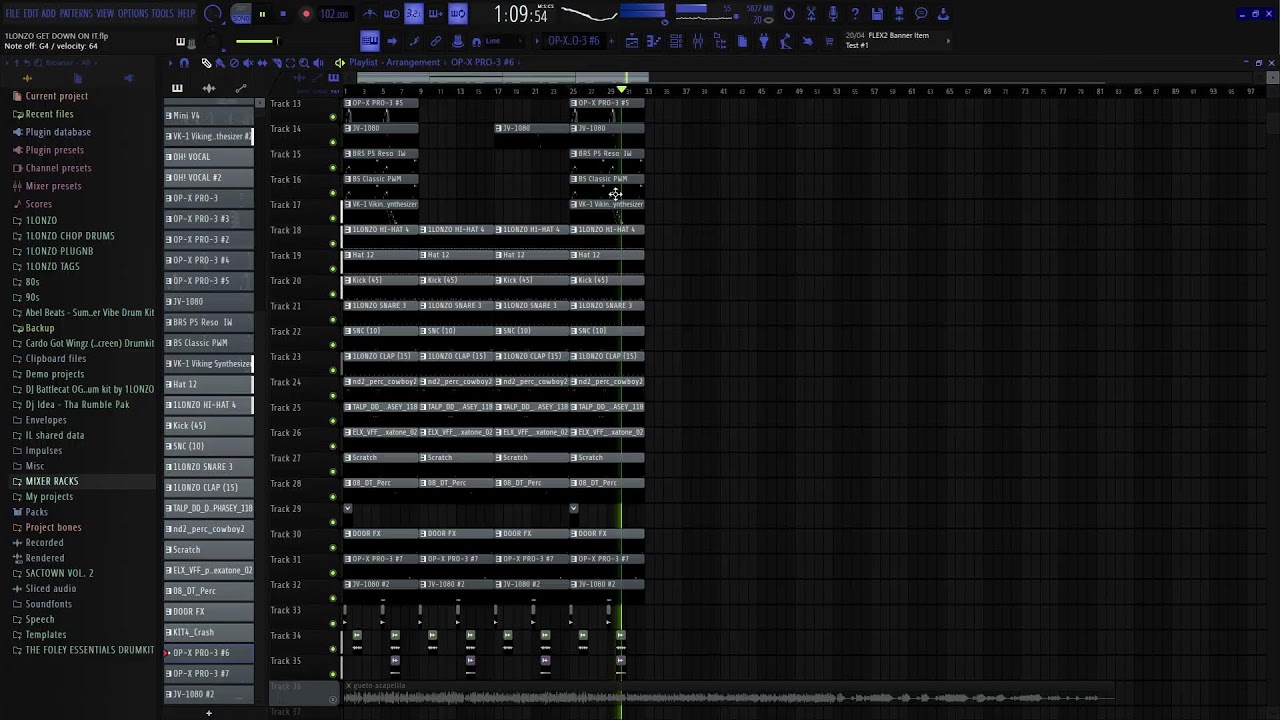Click the Track 20 label
This screenshot has height=720, width=1280.
285,281
